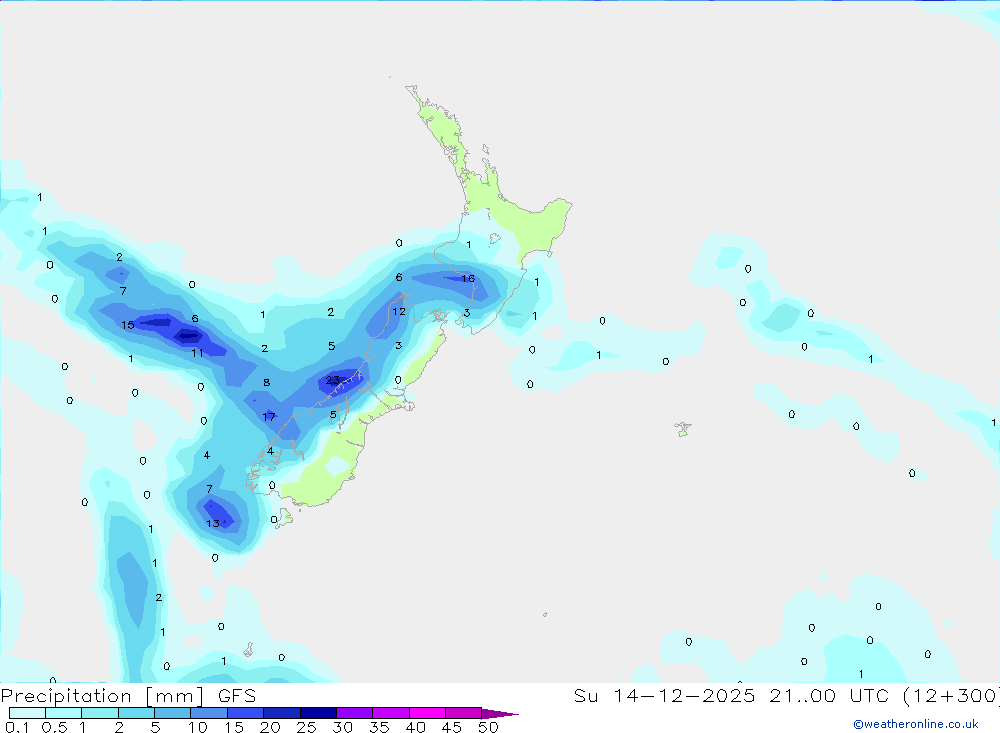Click the '21..00 UTC' time text
Screen dimensions: 1000x733
tap(829, 696)
